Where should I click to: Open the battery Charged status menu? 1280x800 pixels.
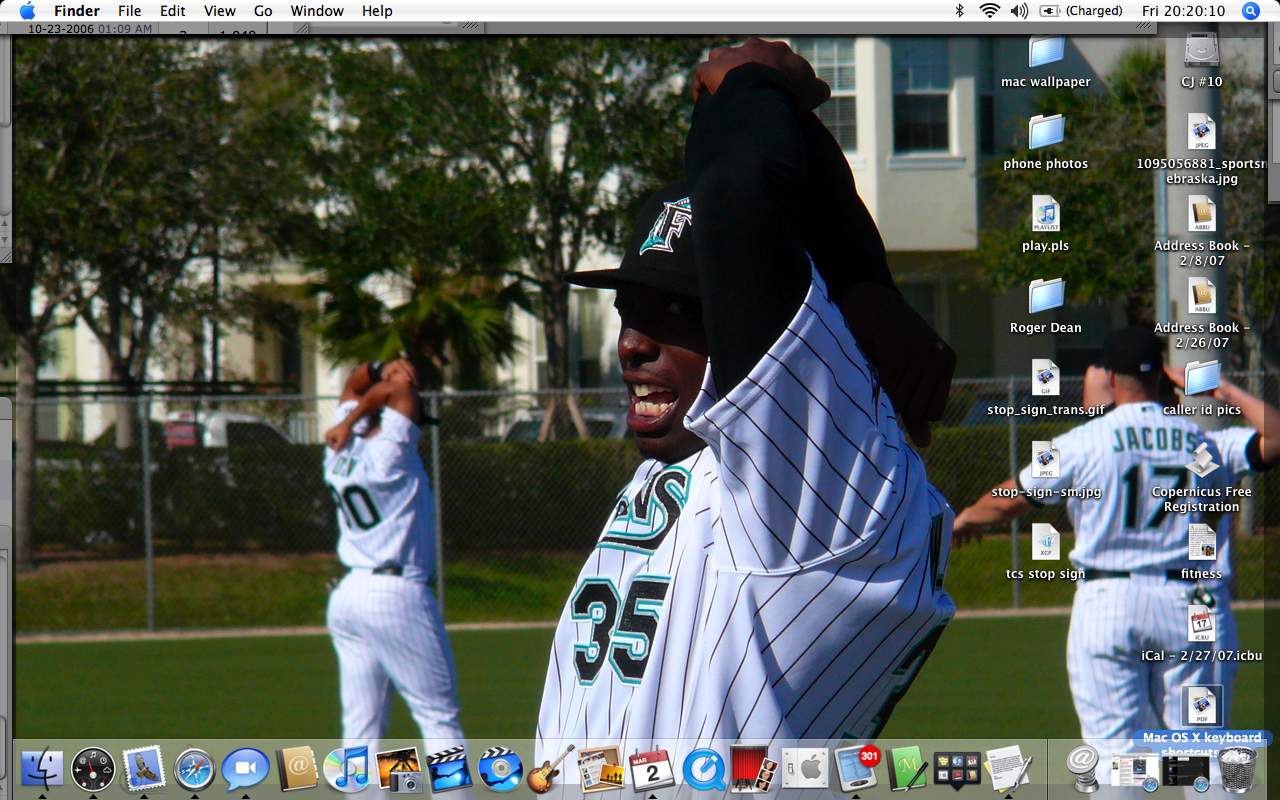[x=1081, y=11]
